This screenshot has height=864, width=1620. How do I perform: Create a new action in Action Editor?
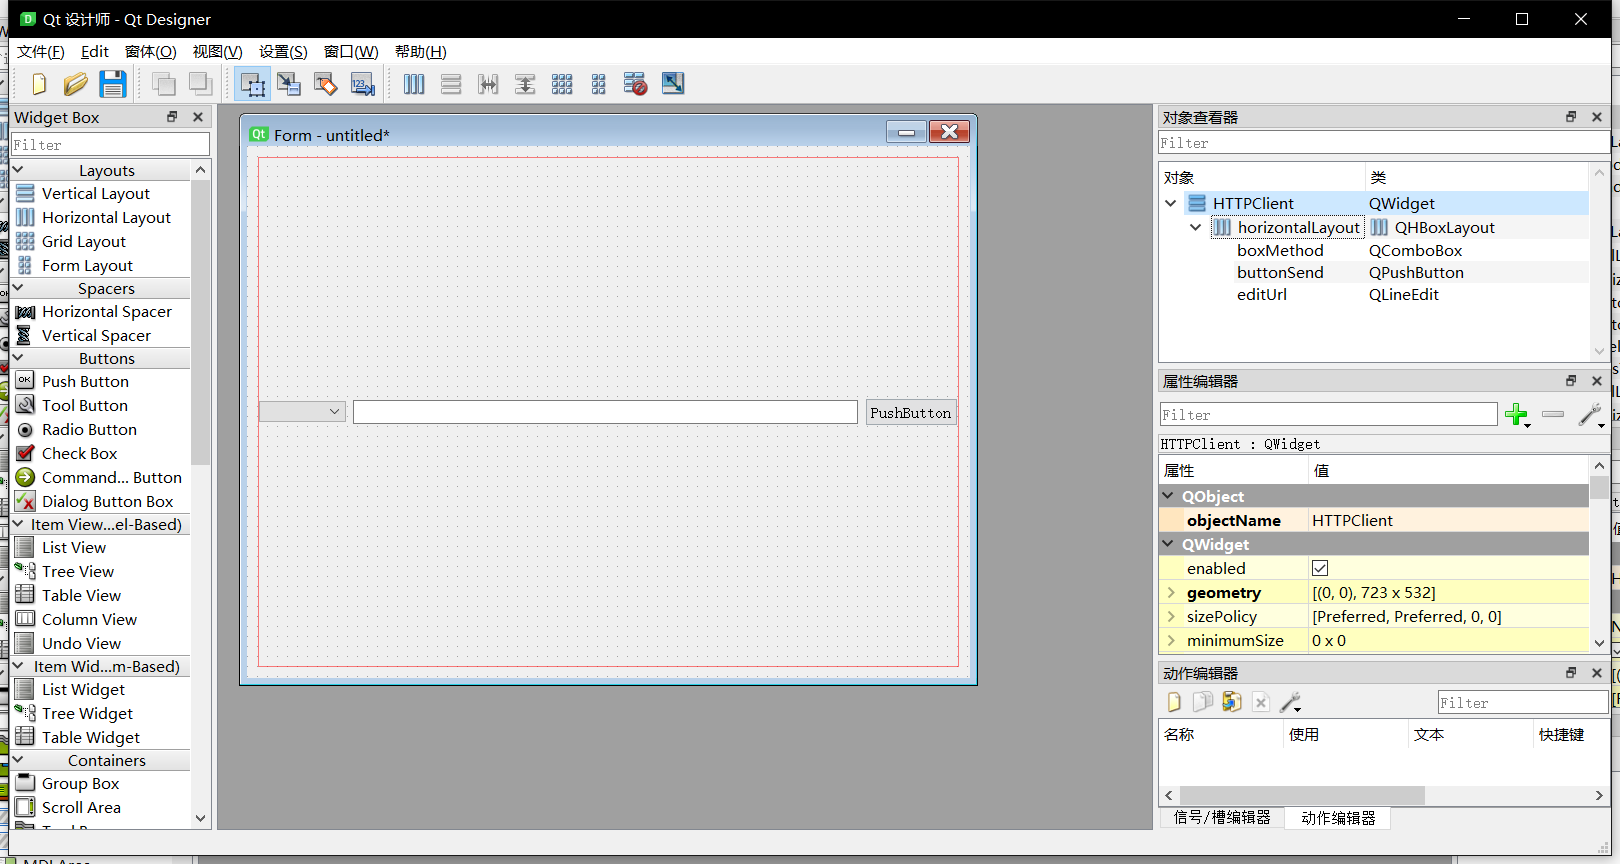tap(1174, 702)
